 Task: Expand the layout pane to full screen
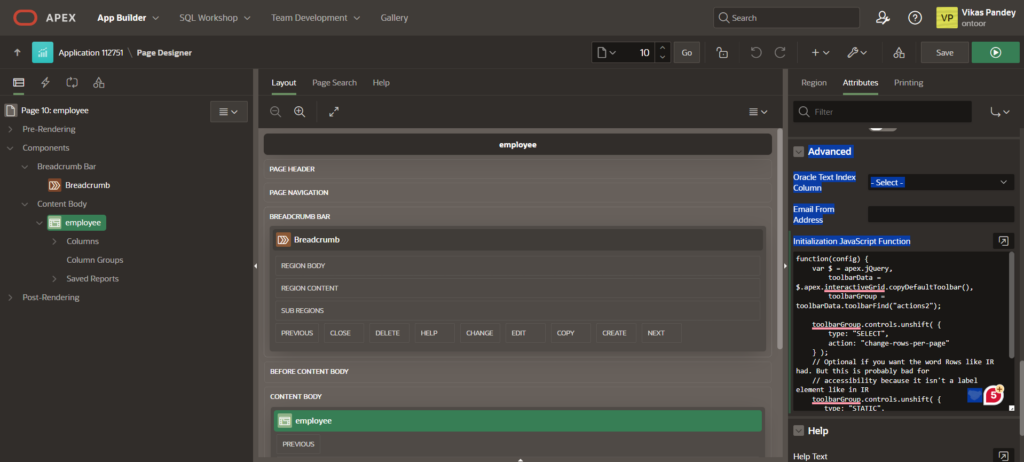tap(334, 112)
